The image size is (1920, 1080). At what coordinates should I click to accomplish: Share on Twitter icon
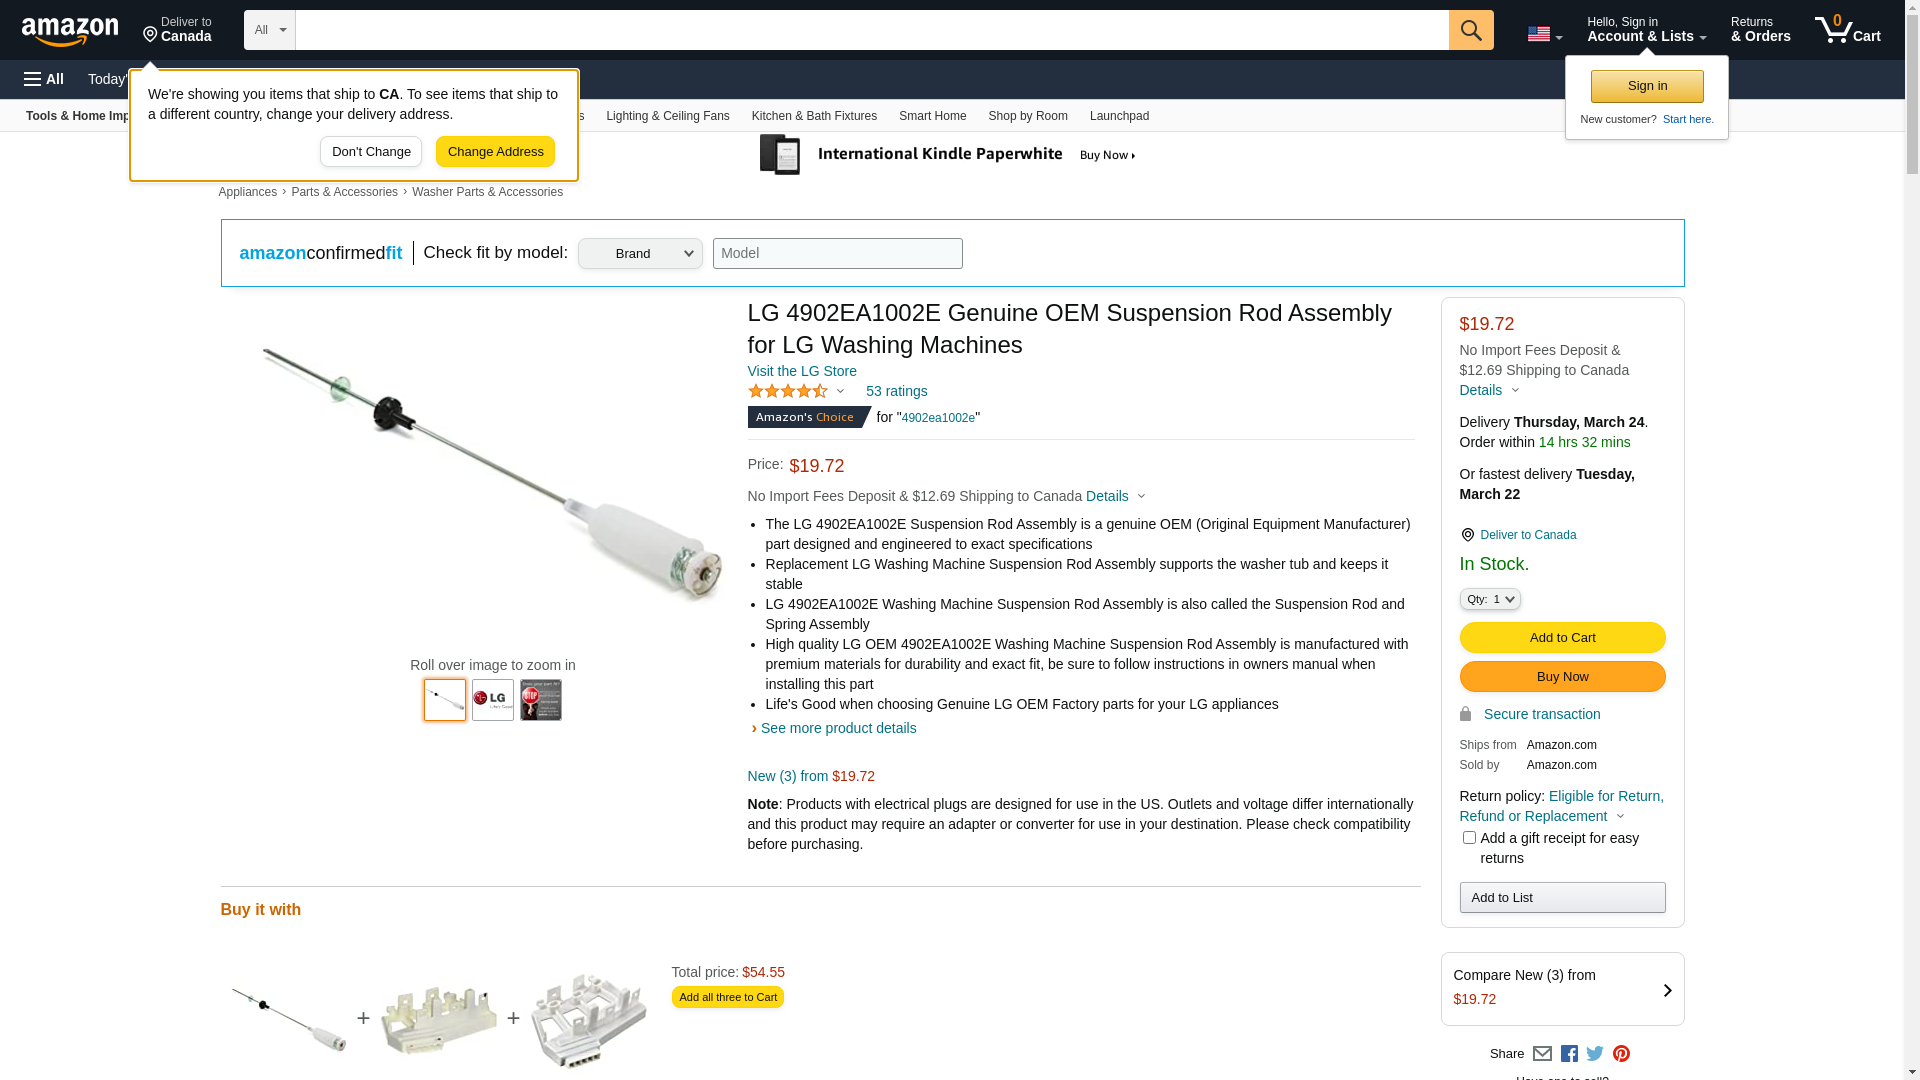pyautogui.click(x=1595, y=1053)
